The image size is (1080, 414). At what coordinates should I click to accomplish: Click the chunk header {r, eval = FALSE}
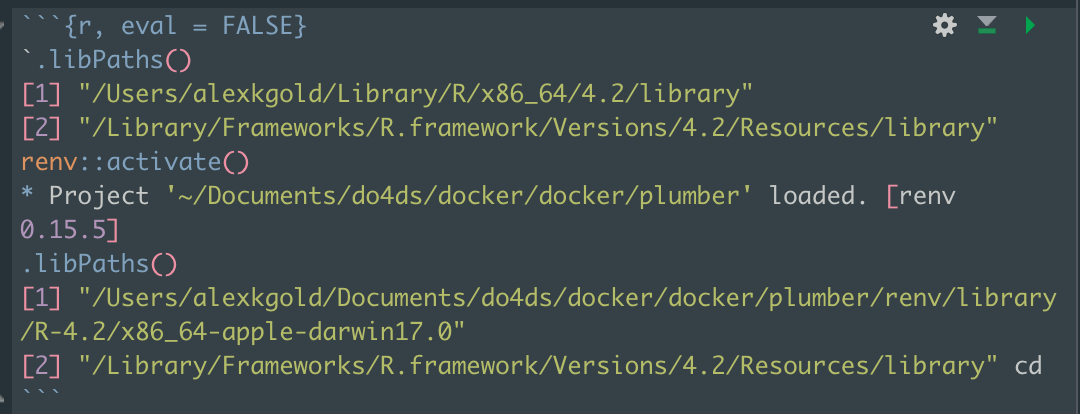pyautogui.click(x=163, y=27)
